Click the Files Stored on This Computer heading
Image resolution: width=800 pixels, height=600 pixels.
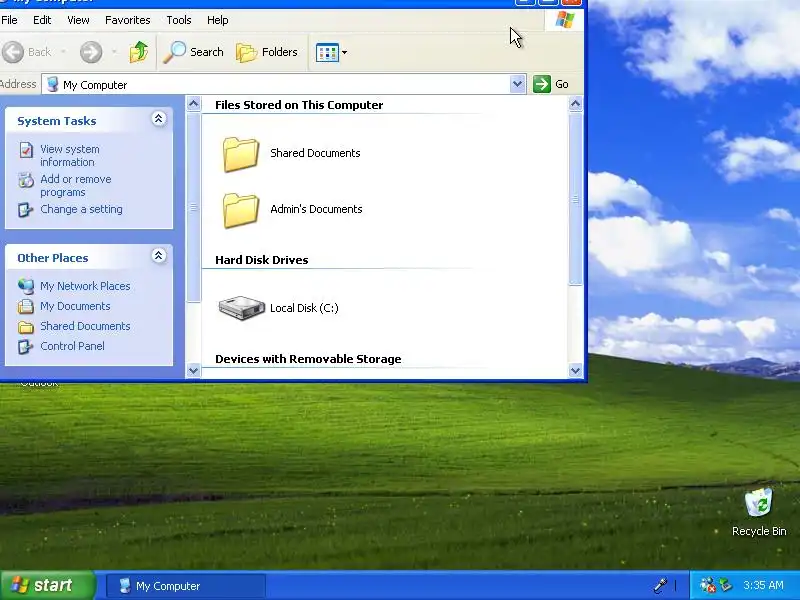tap(299, 105)
